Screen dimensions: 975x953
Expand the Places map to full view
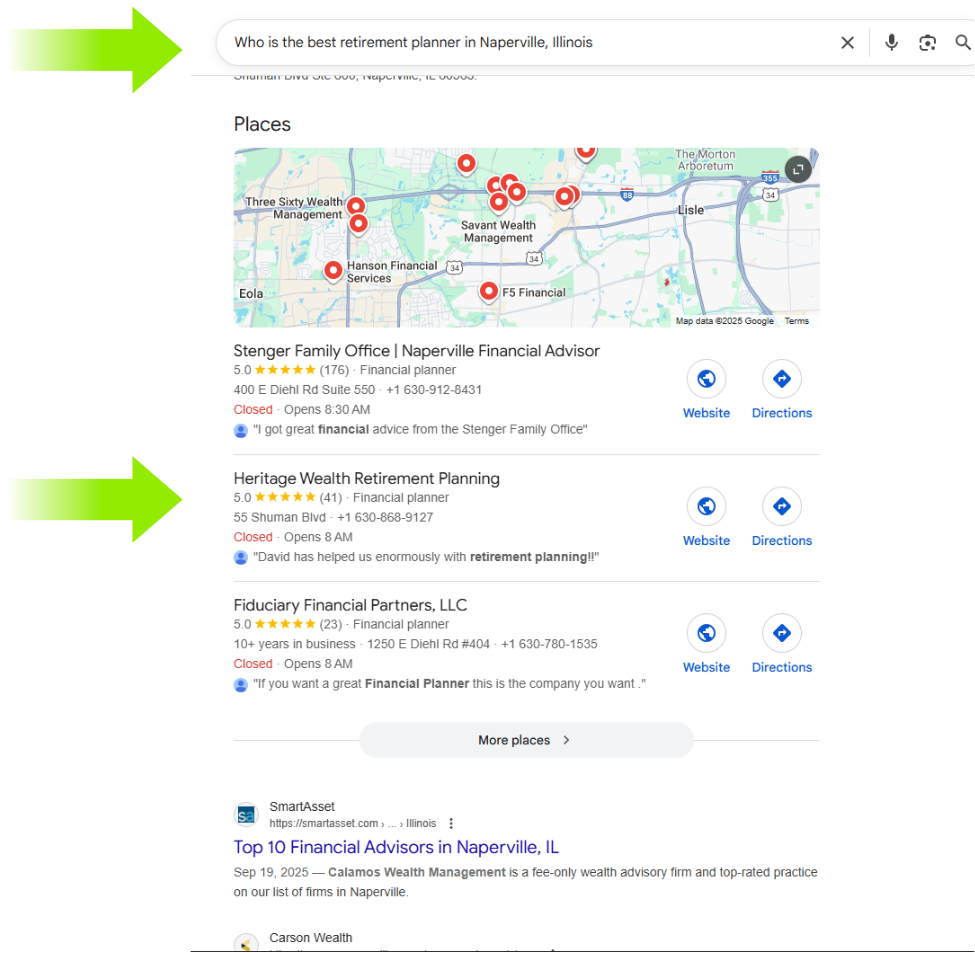coord(798,169)
